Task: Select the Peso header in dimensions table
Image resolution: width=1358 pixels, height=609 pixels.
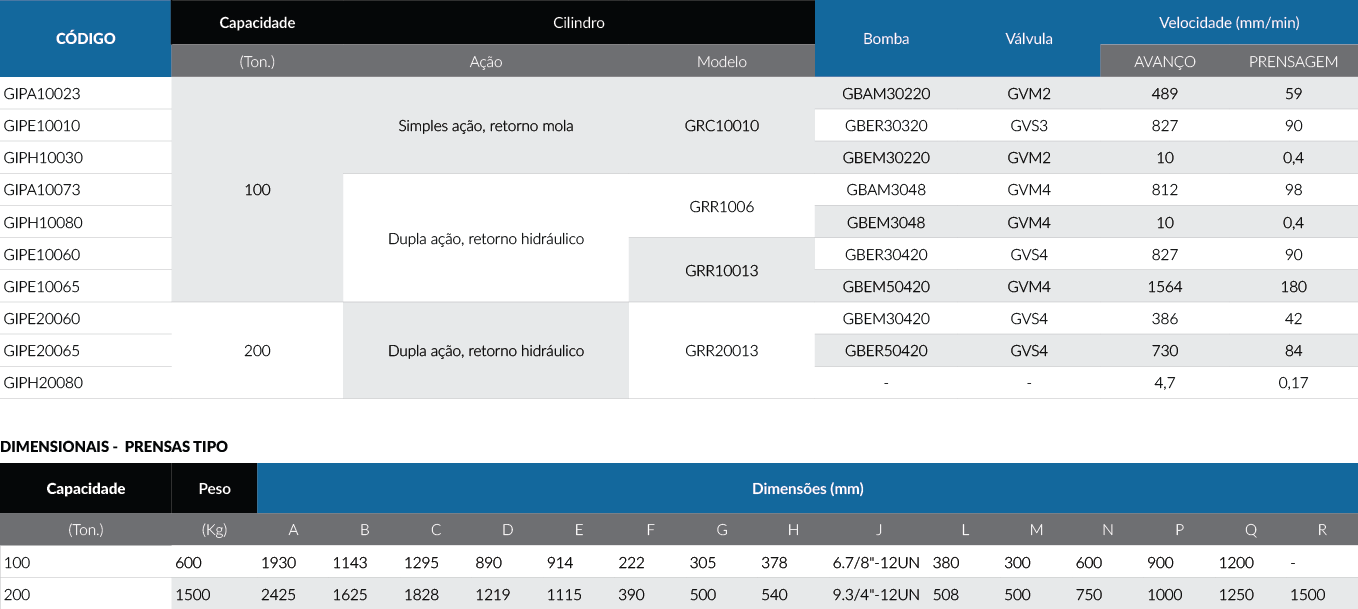Action: pyautogui.click(x=214, y=489)
